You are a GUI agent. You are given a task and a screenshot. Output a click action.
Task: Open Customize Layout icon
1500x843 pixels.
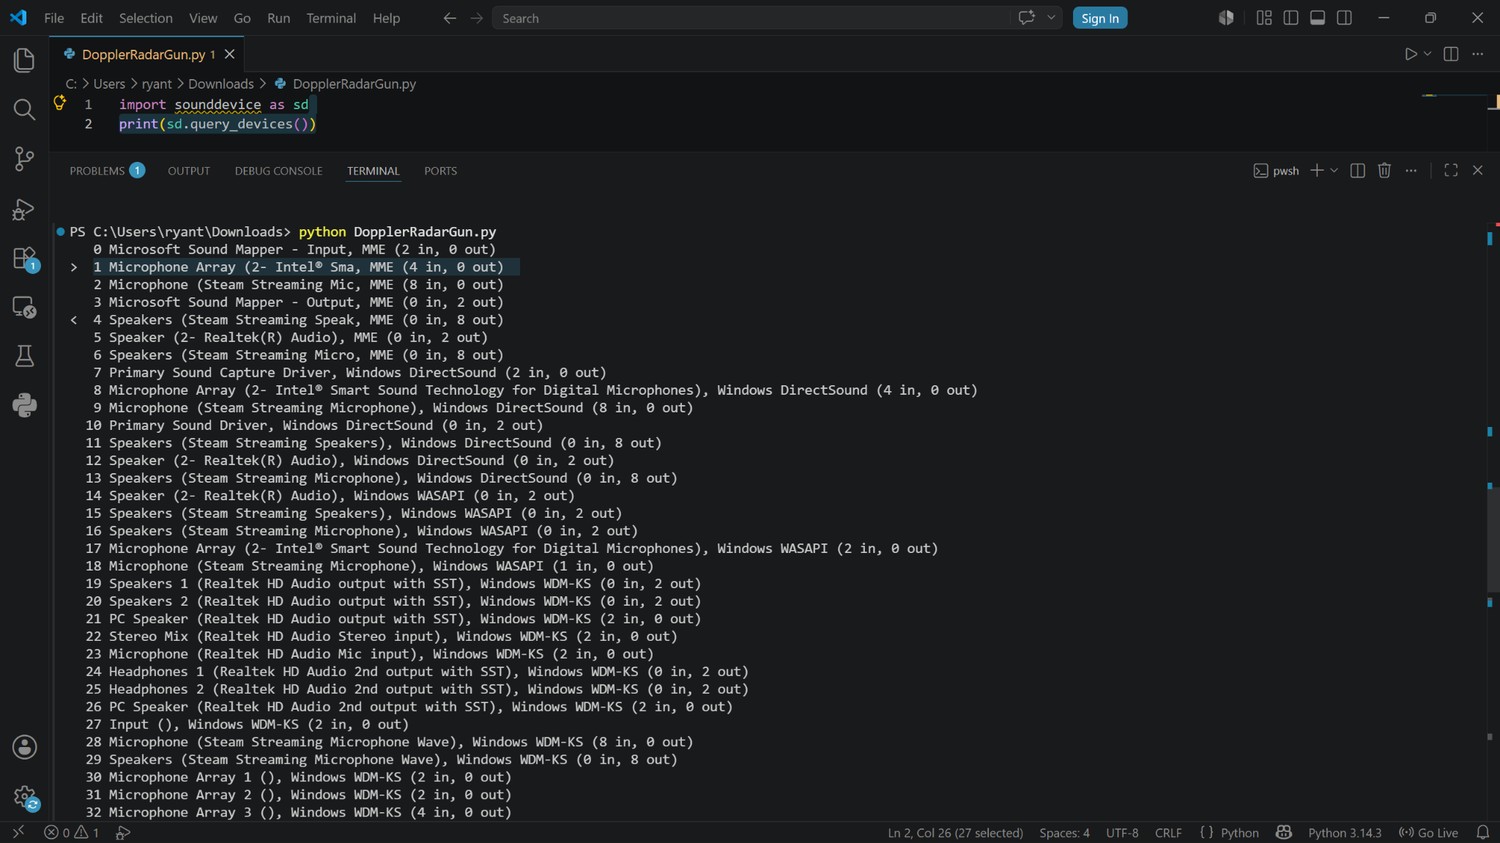[1264, 18]
